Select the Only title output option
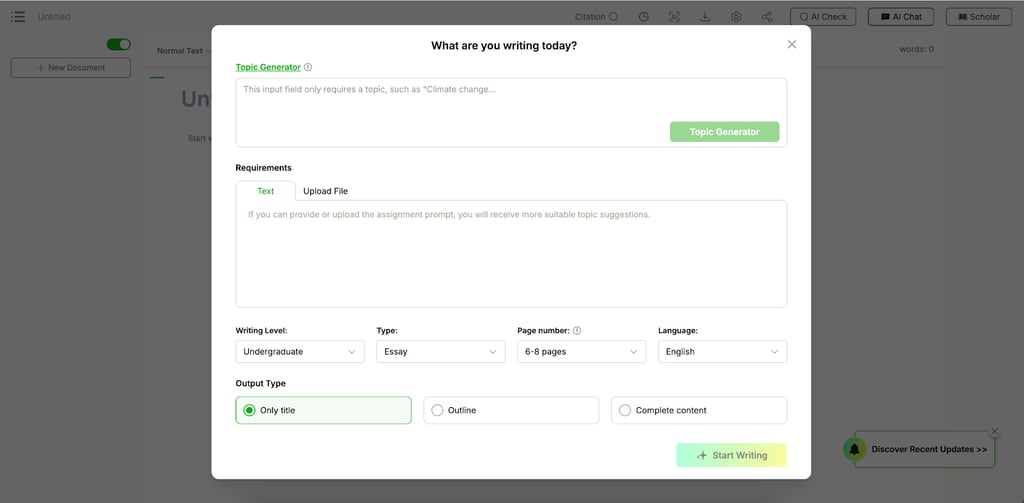The width and height of the screenshot is (1024, 503). click(x=323, y=410)
